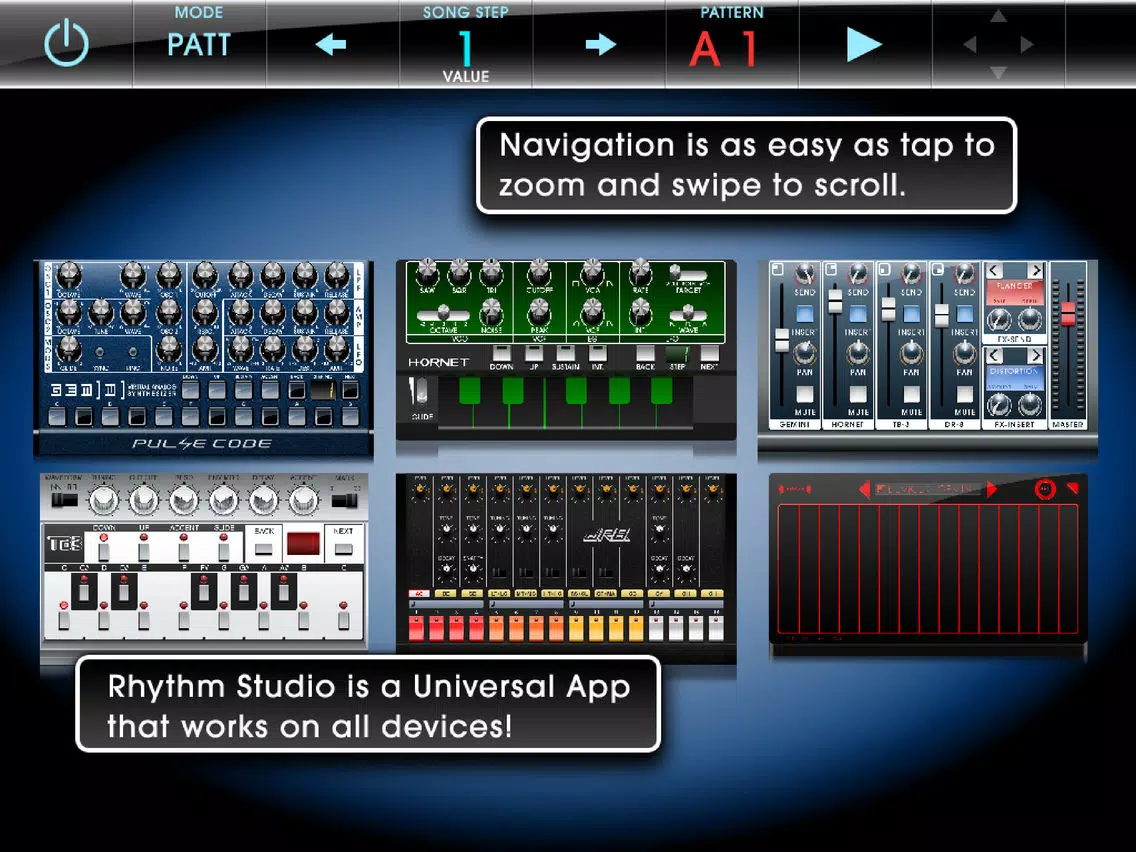1136x852 pixels.
Task: Tap the four-way navigation arrows pad
Action: click(998, 45)
